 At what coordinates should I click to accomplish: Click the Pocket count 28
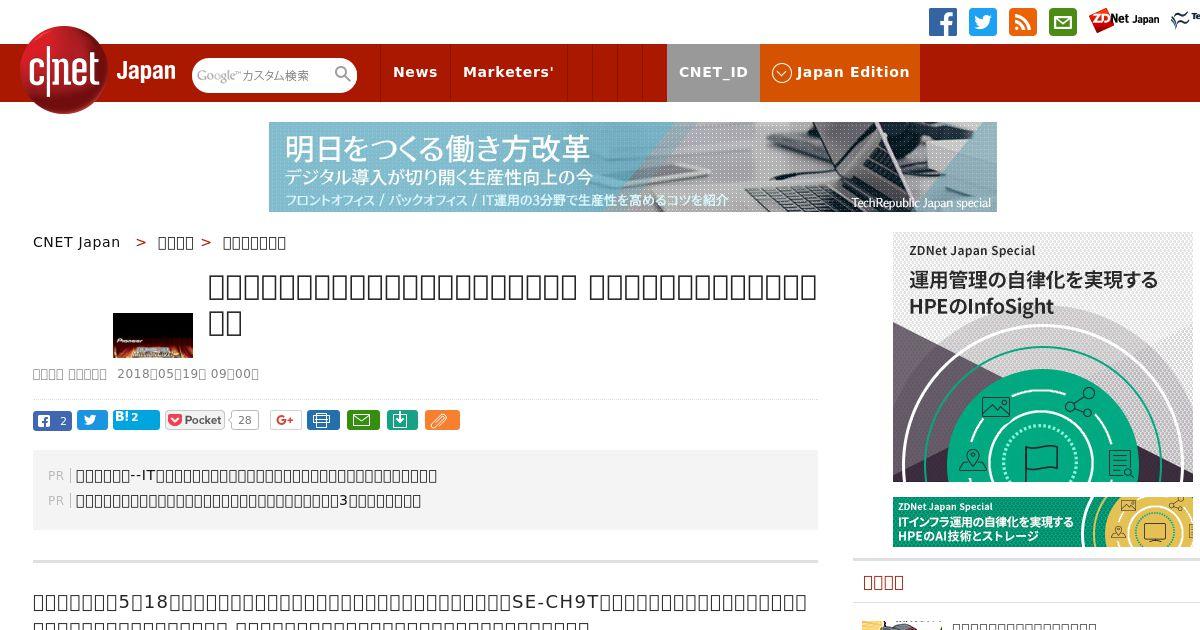click(244, 420)
